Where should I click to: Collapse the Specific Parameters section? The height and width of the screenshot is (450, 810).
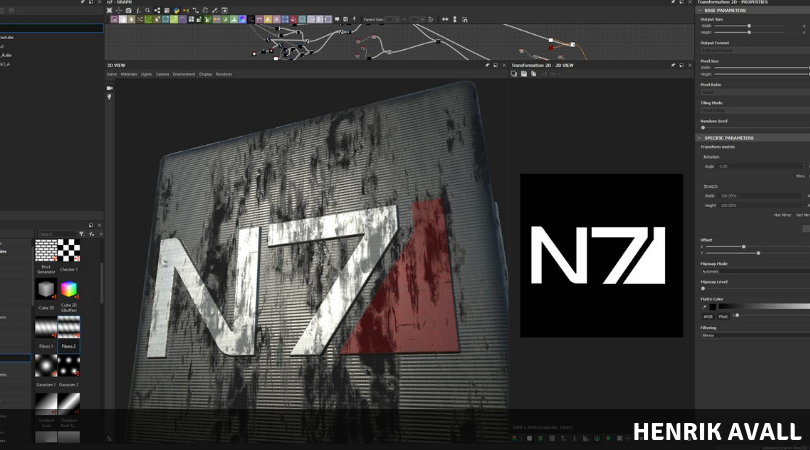699,138
